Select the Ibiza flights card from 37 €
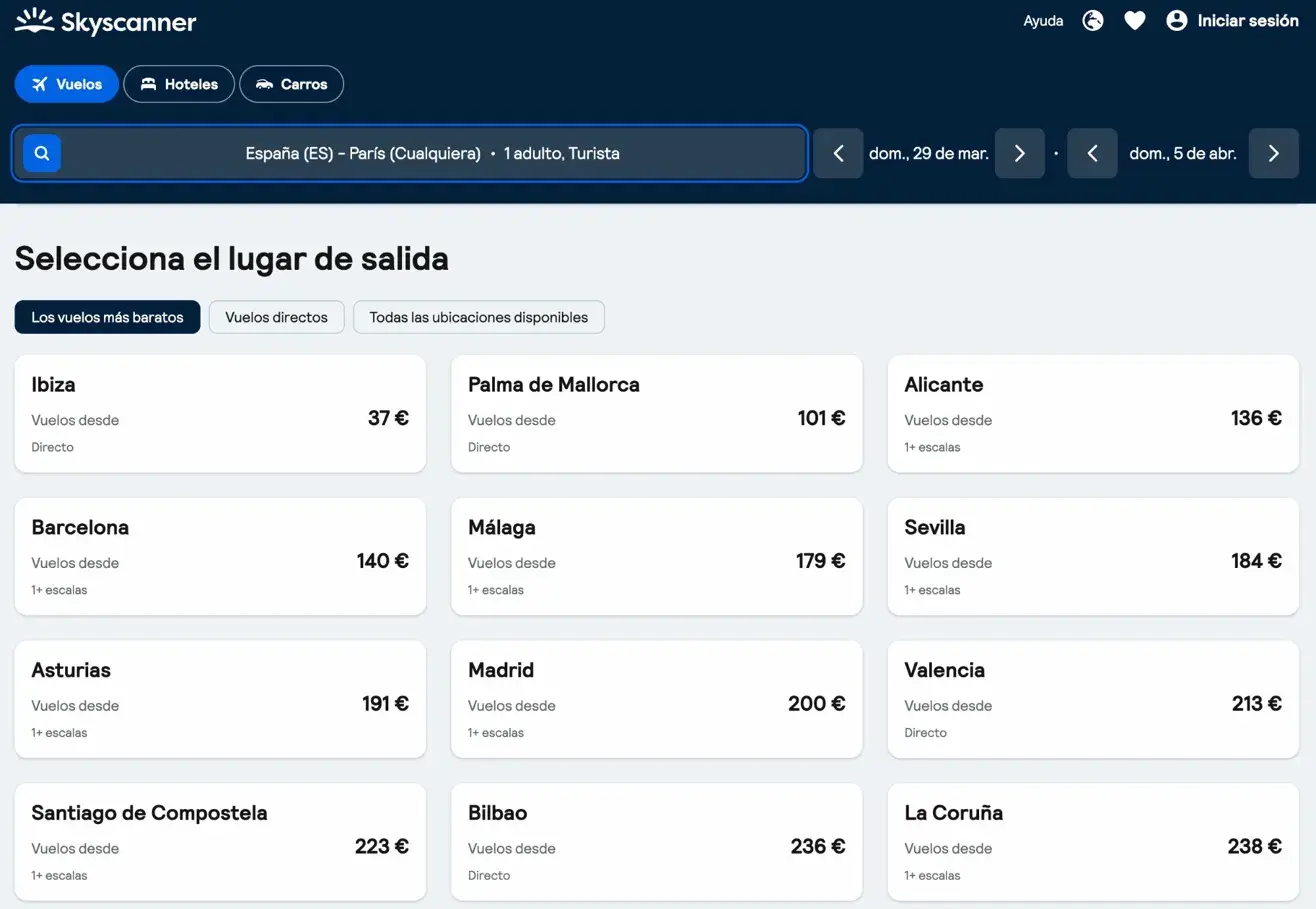The width and height of the screenshot is (1316, 909). pos(220,414)
